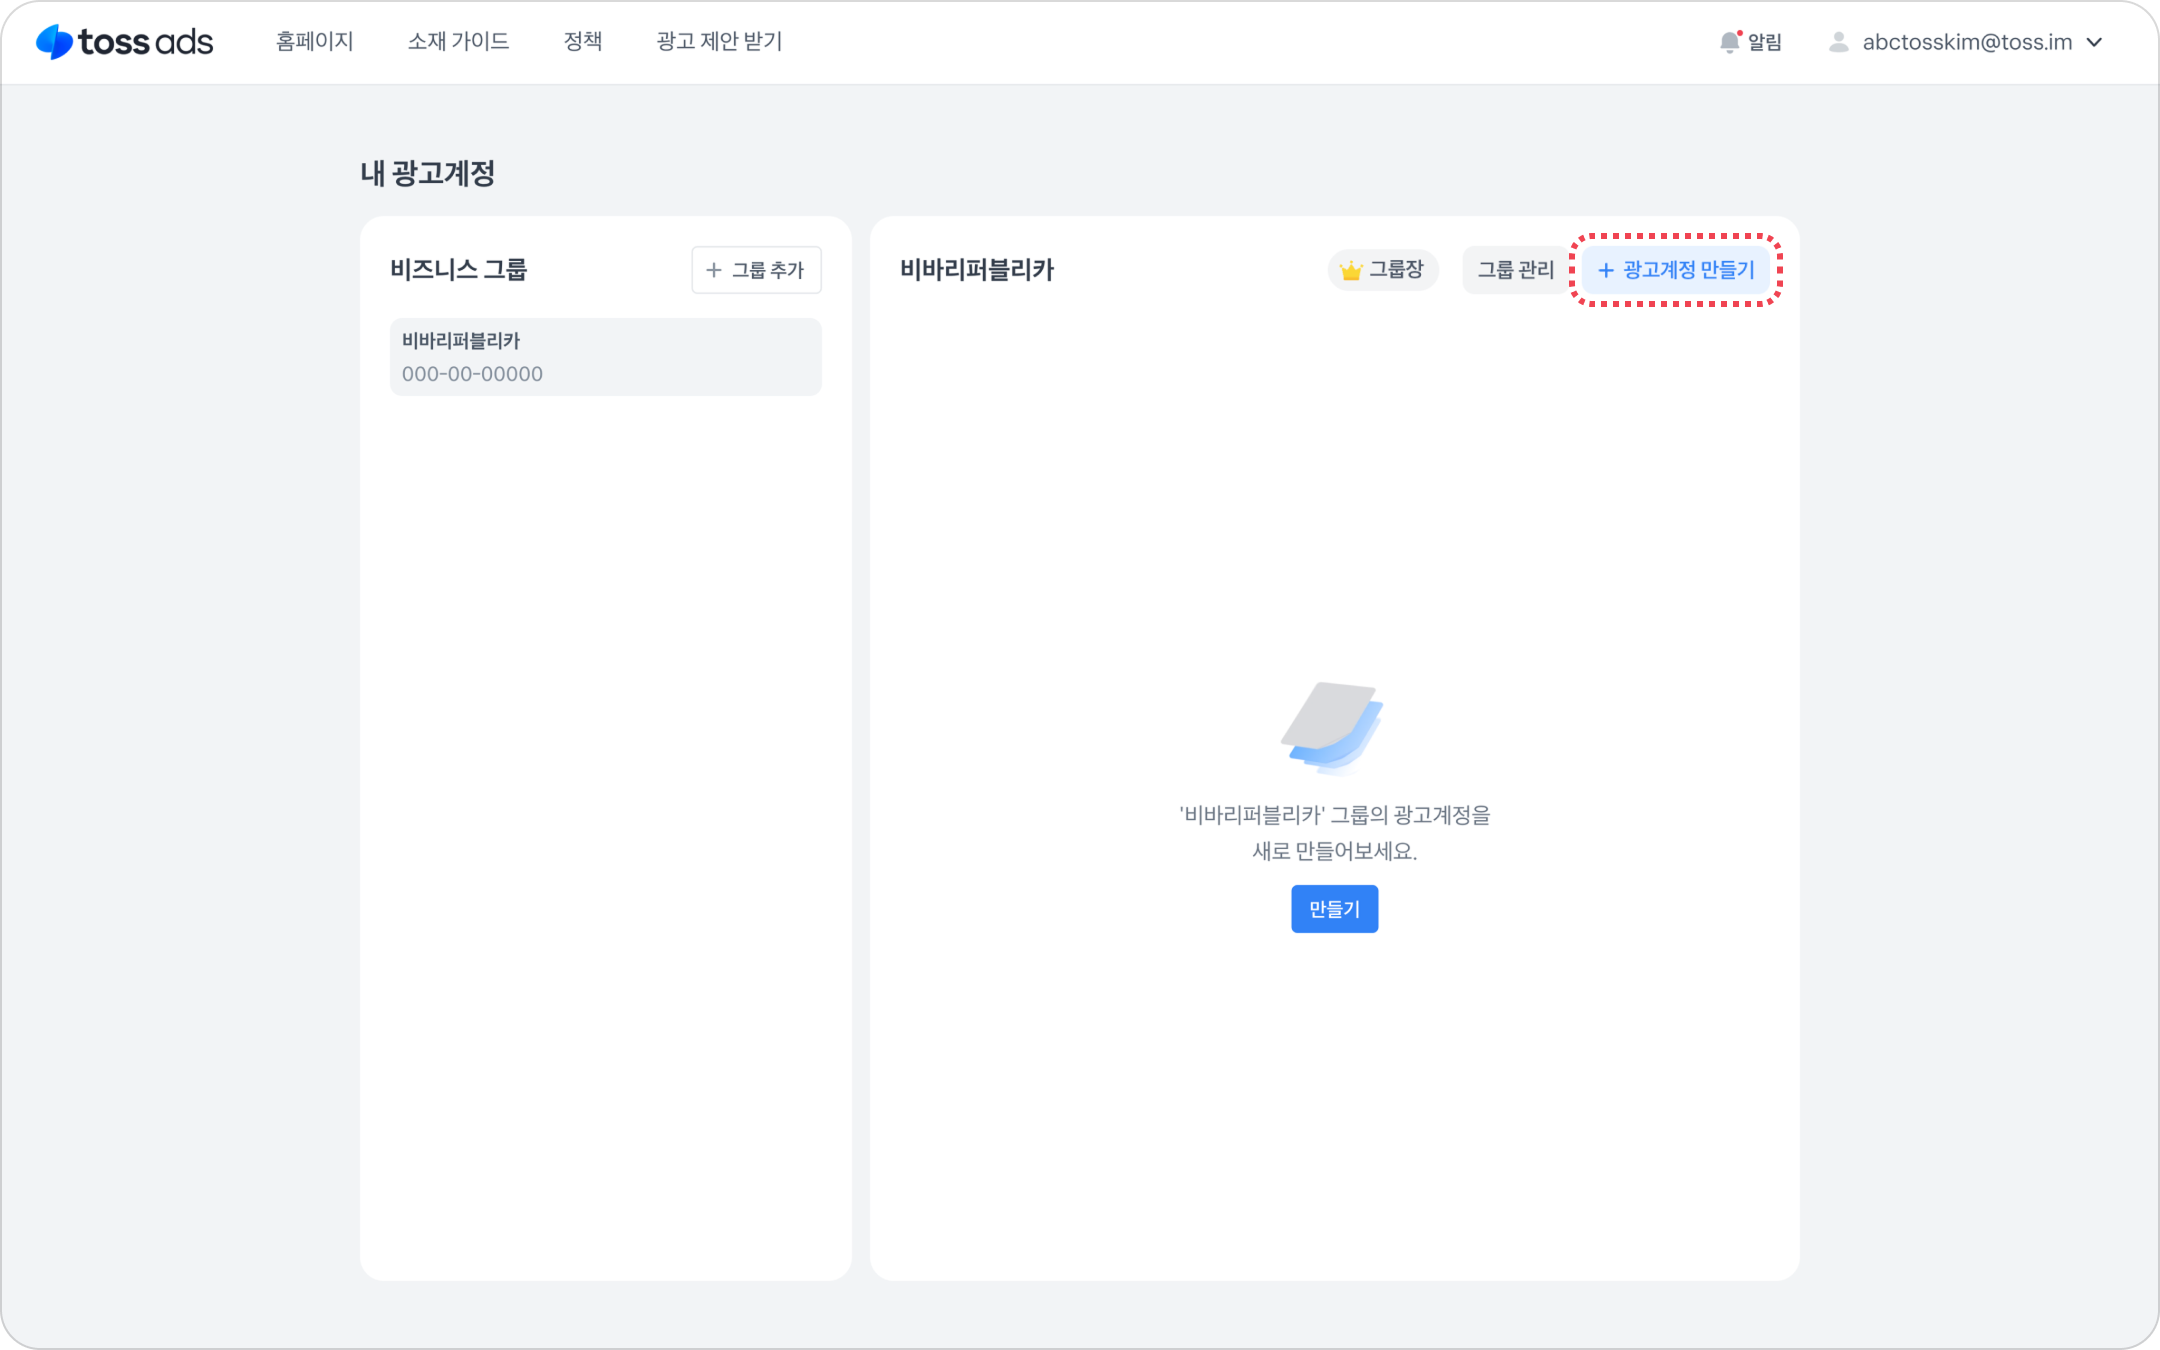This screenshot has height=1350, width=2160.
Task: Open abctosskim@toss.im account menu
Action: tap(1966, 42)
